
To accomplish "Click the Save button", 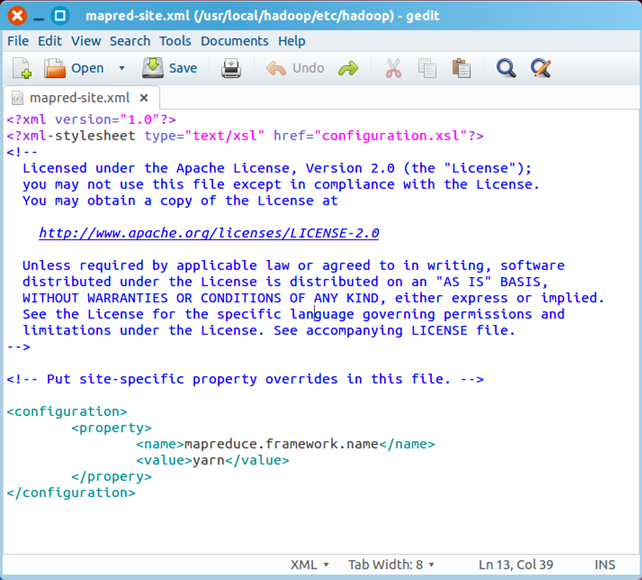I will click(170, 68).
